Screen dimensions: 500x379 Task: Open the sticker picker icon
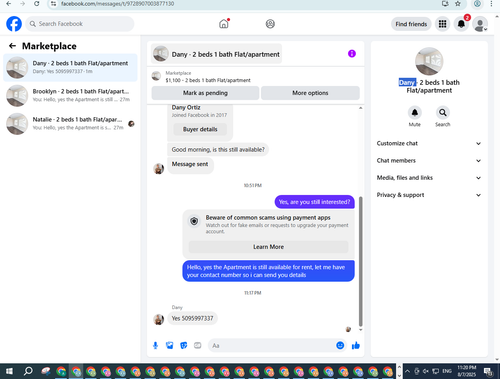click(184, 346)
